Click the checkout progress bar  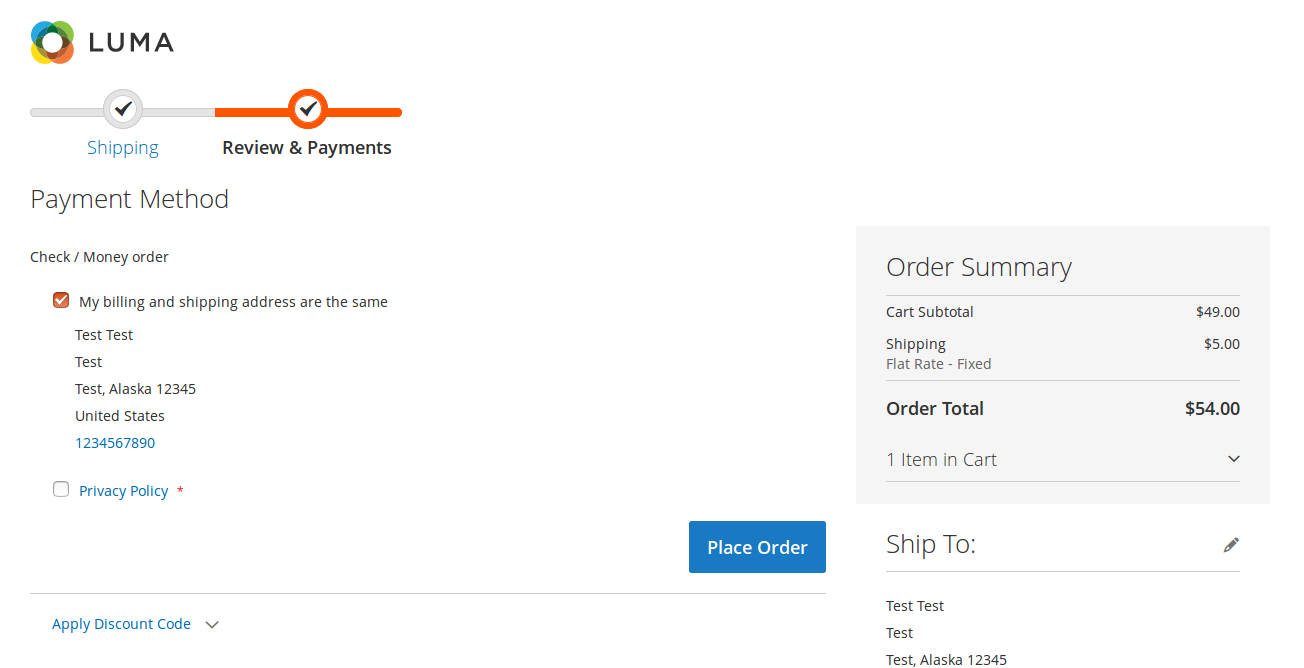[x=214, y=111]
